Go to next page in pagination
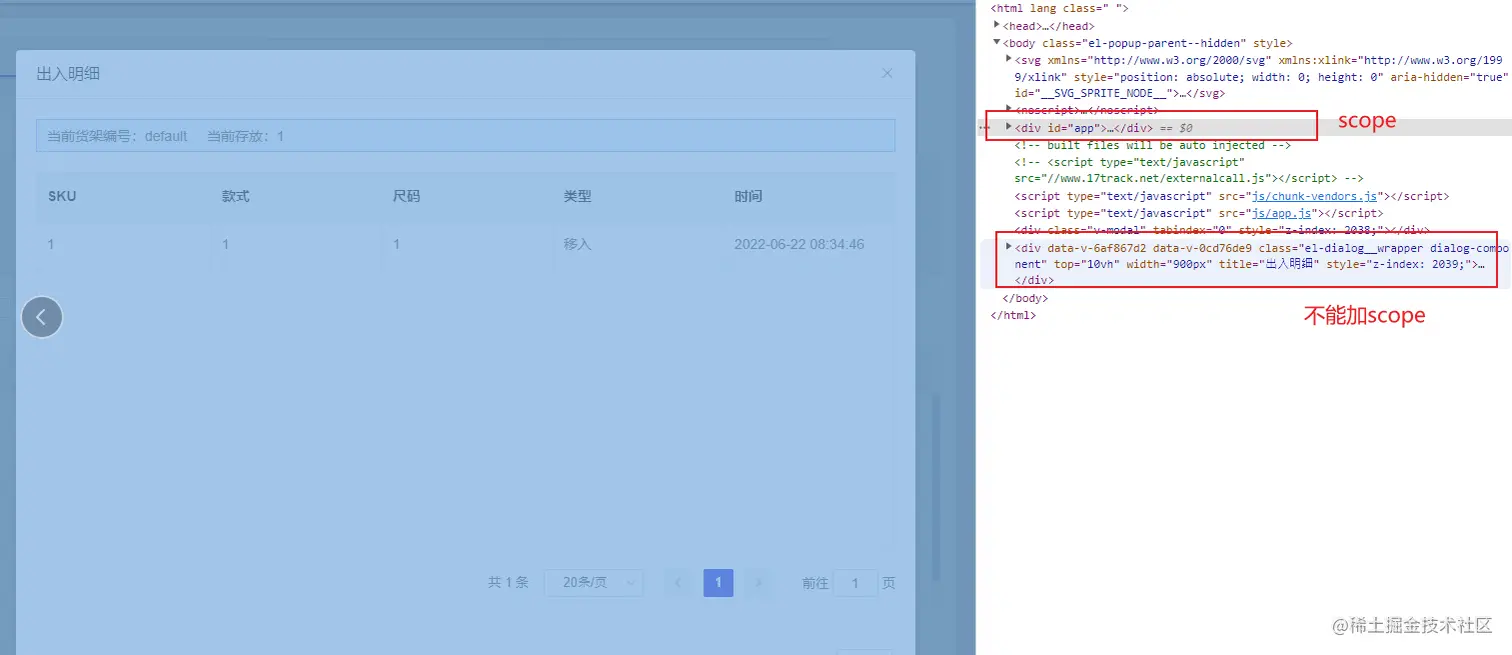 [x=758, y=582]
